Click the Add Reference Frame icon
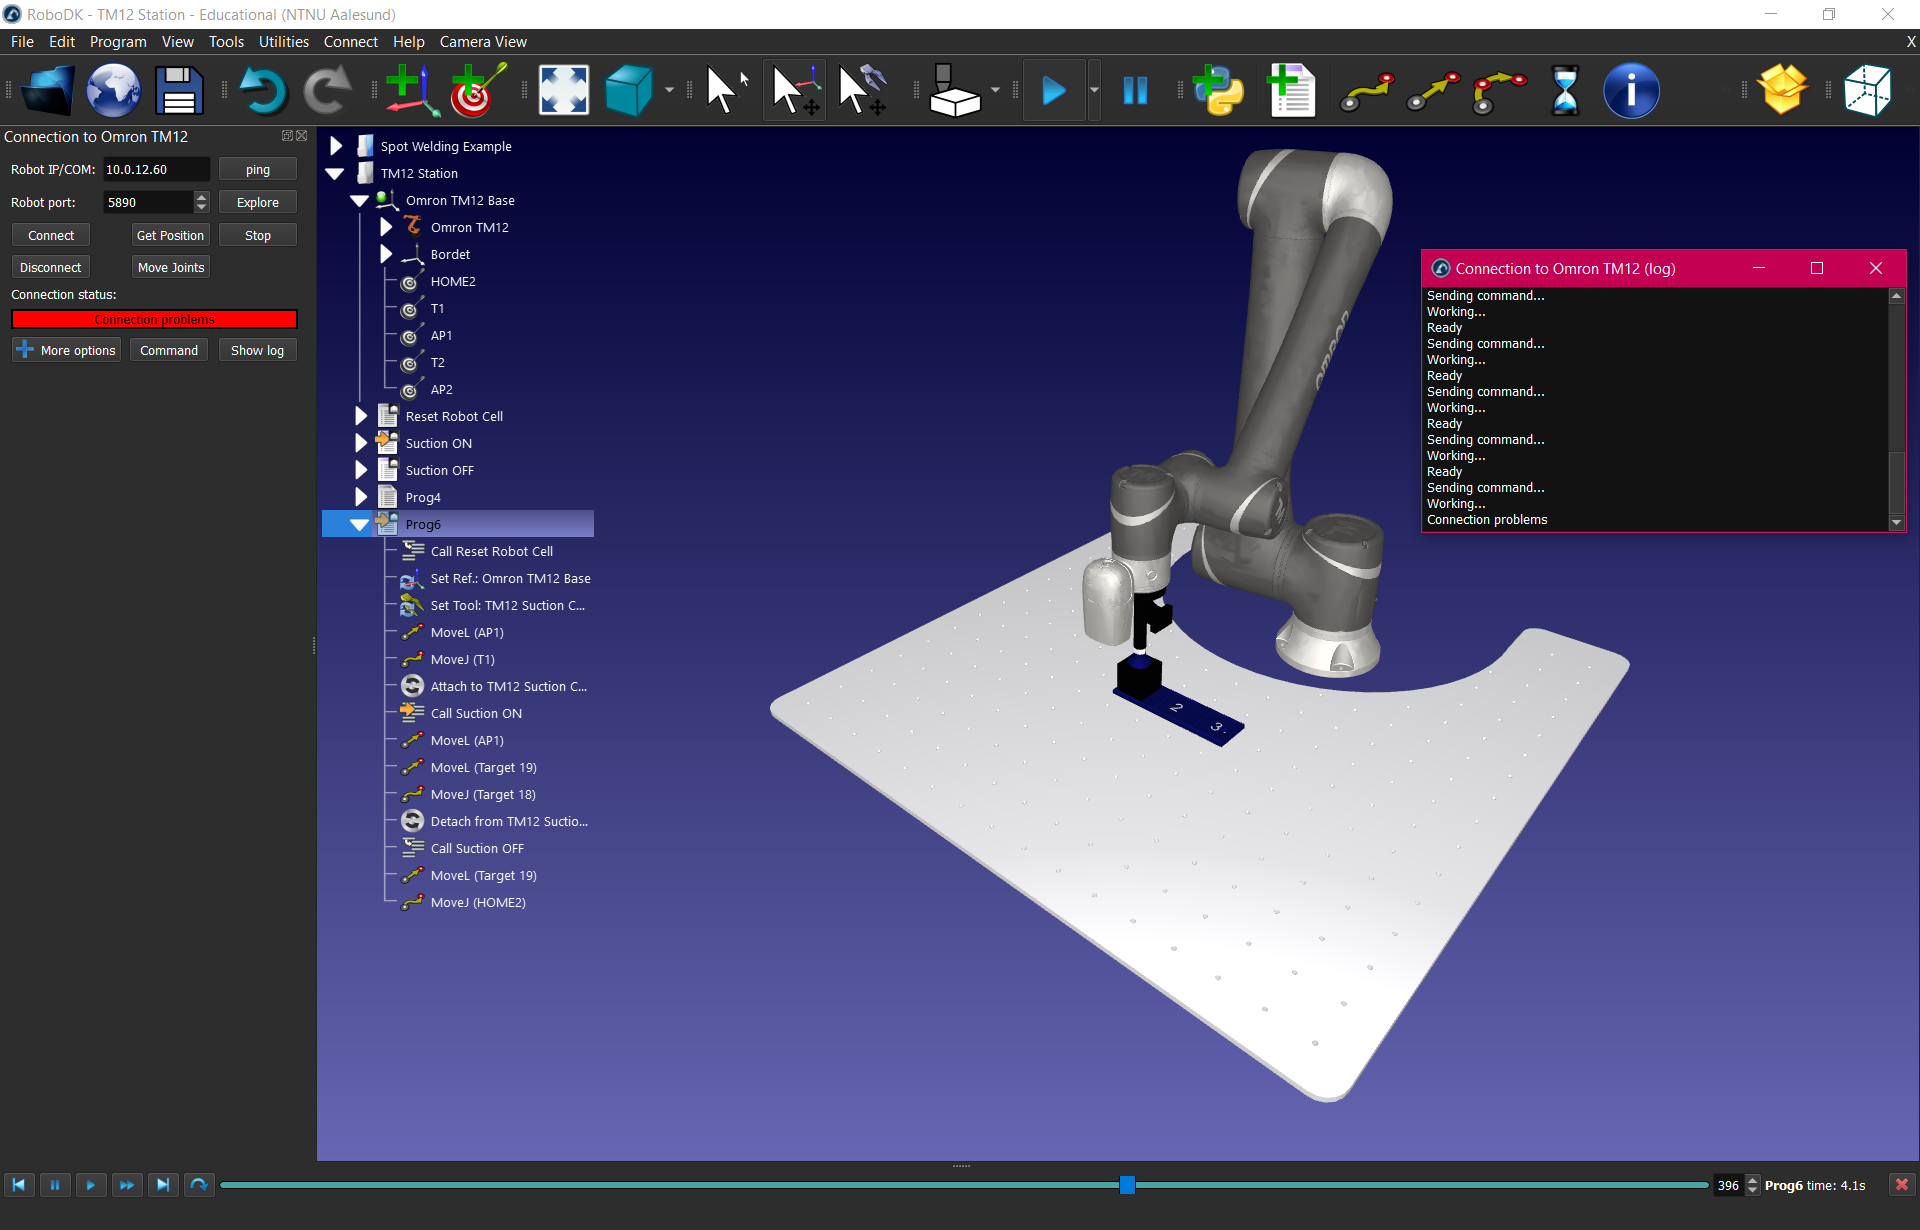This screenshot has width=1920, height=1230. click(x=411, y=90)
